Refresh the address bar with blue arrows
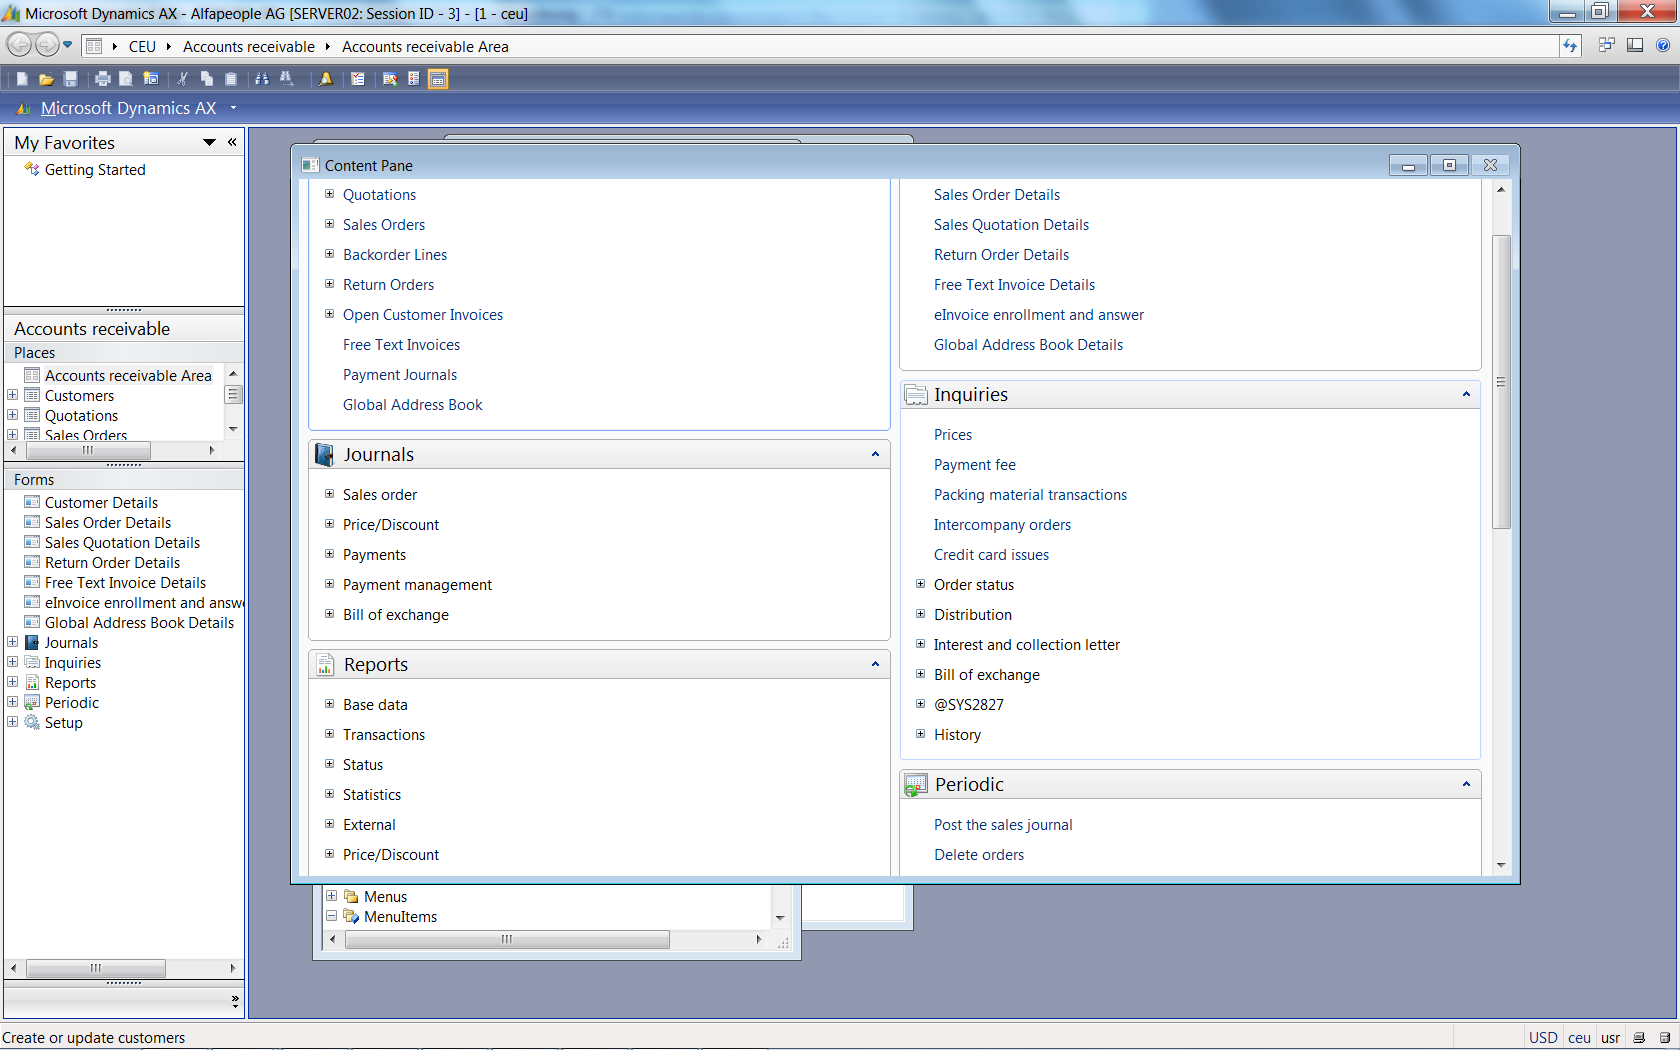This screenshot has height=1050, width=1680. click(1570, 46)
